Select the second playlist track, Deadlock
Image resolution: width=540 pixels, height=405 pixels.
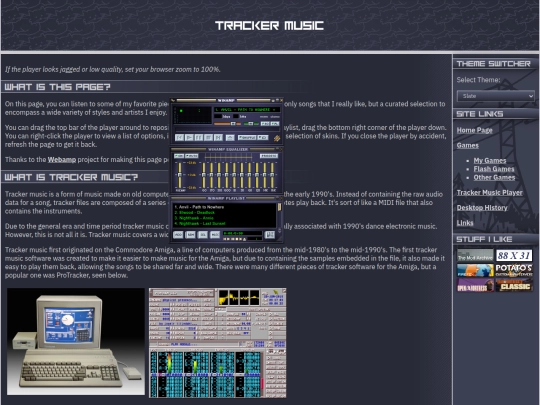coord(224,212)
